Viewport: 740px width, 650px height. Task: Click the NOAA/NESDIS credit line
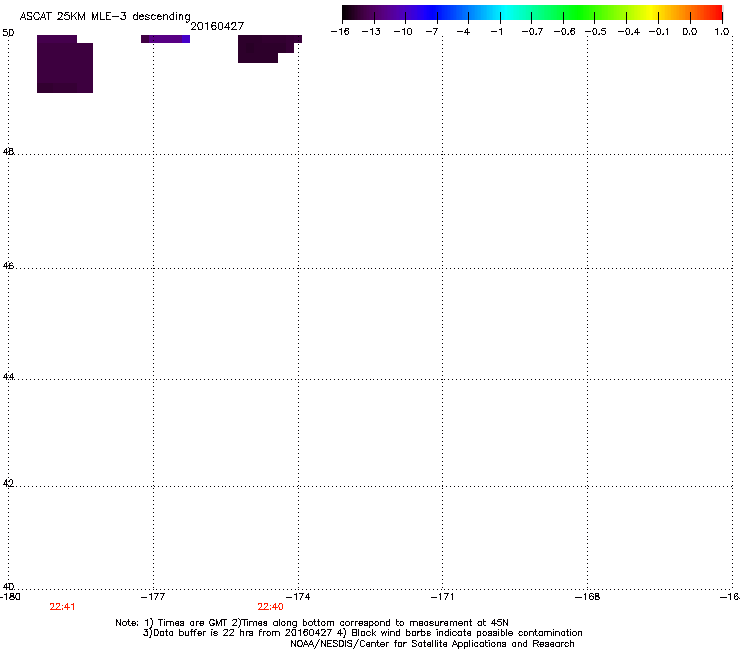coord(432,644)
